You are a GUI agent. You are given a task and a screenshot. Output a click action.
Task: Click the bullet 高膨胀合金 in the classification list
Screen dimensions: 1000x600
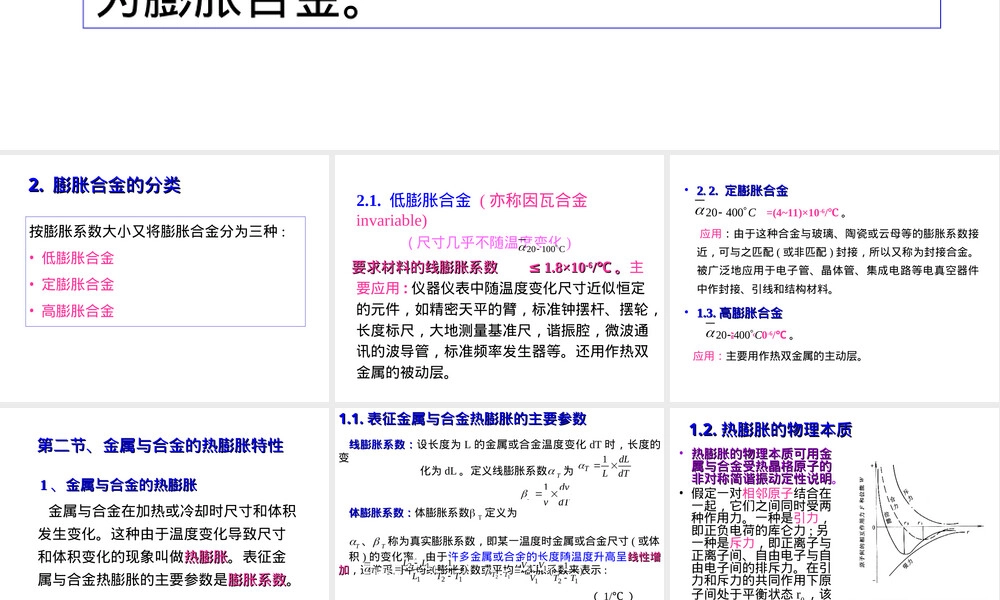(x=77, y=311)
